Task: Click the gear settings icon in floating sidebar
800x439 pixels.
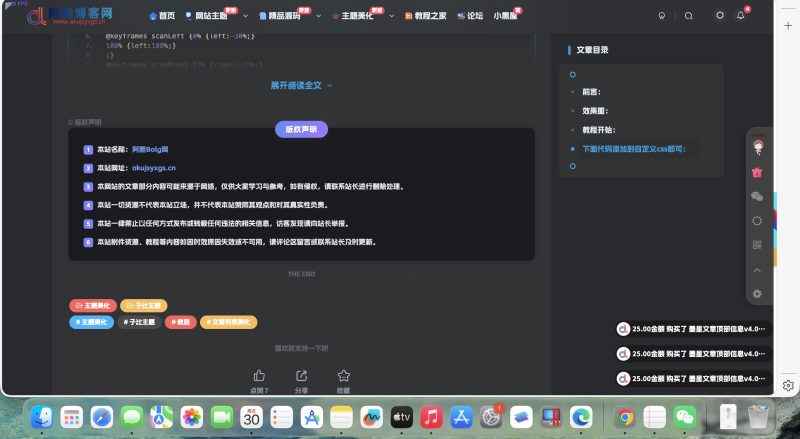Action: coord(757,294)
